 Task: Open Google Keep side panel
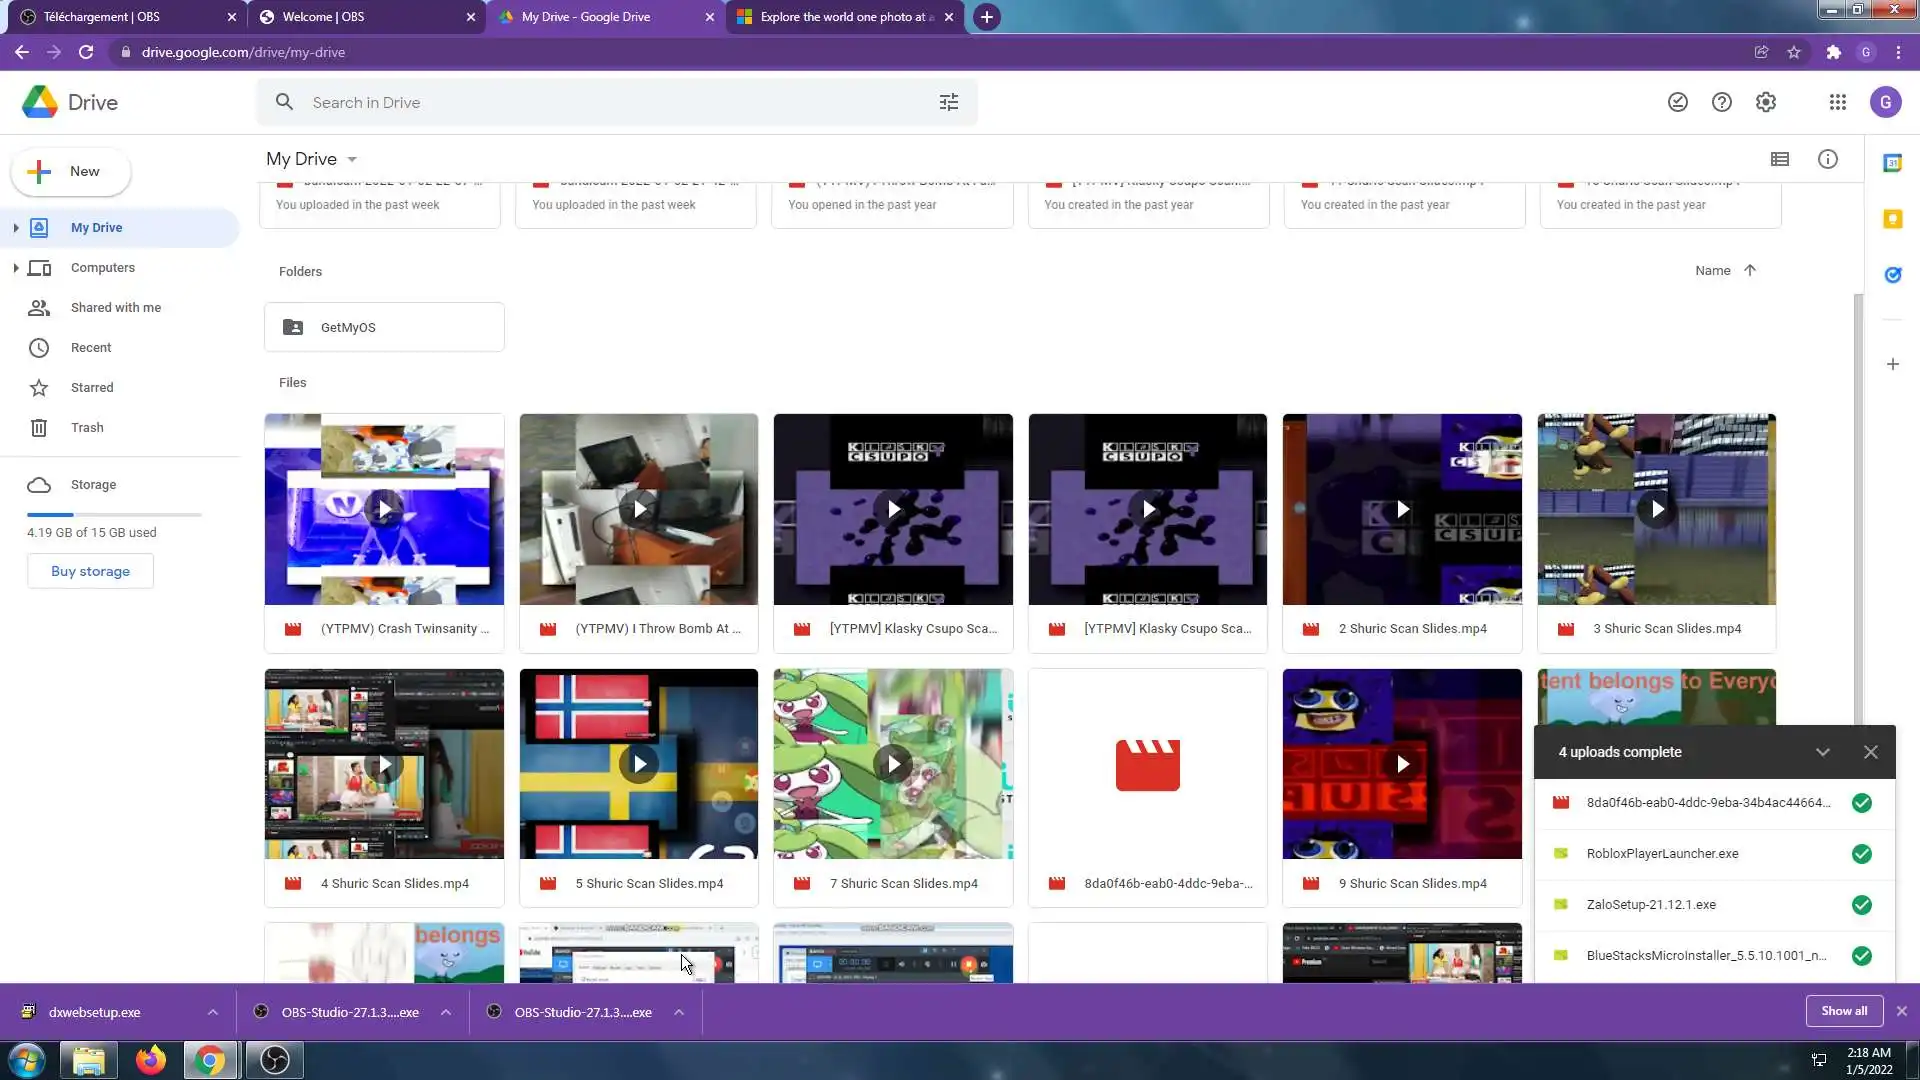(1892, 219)
